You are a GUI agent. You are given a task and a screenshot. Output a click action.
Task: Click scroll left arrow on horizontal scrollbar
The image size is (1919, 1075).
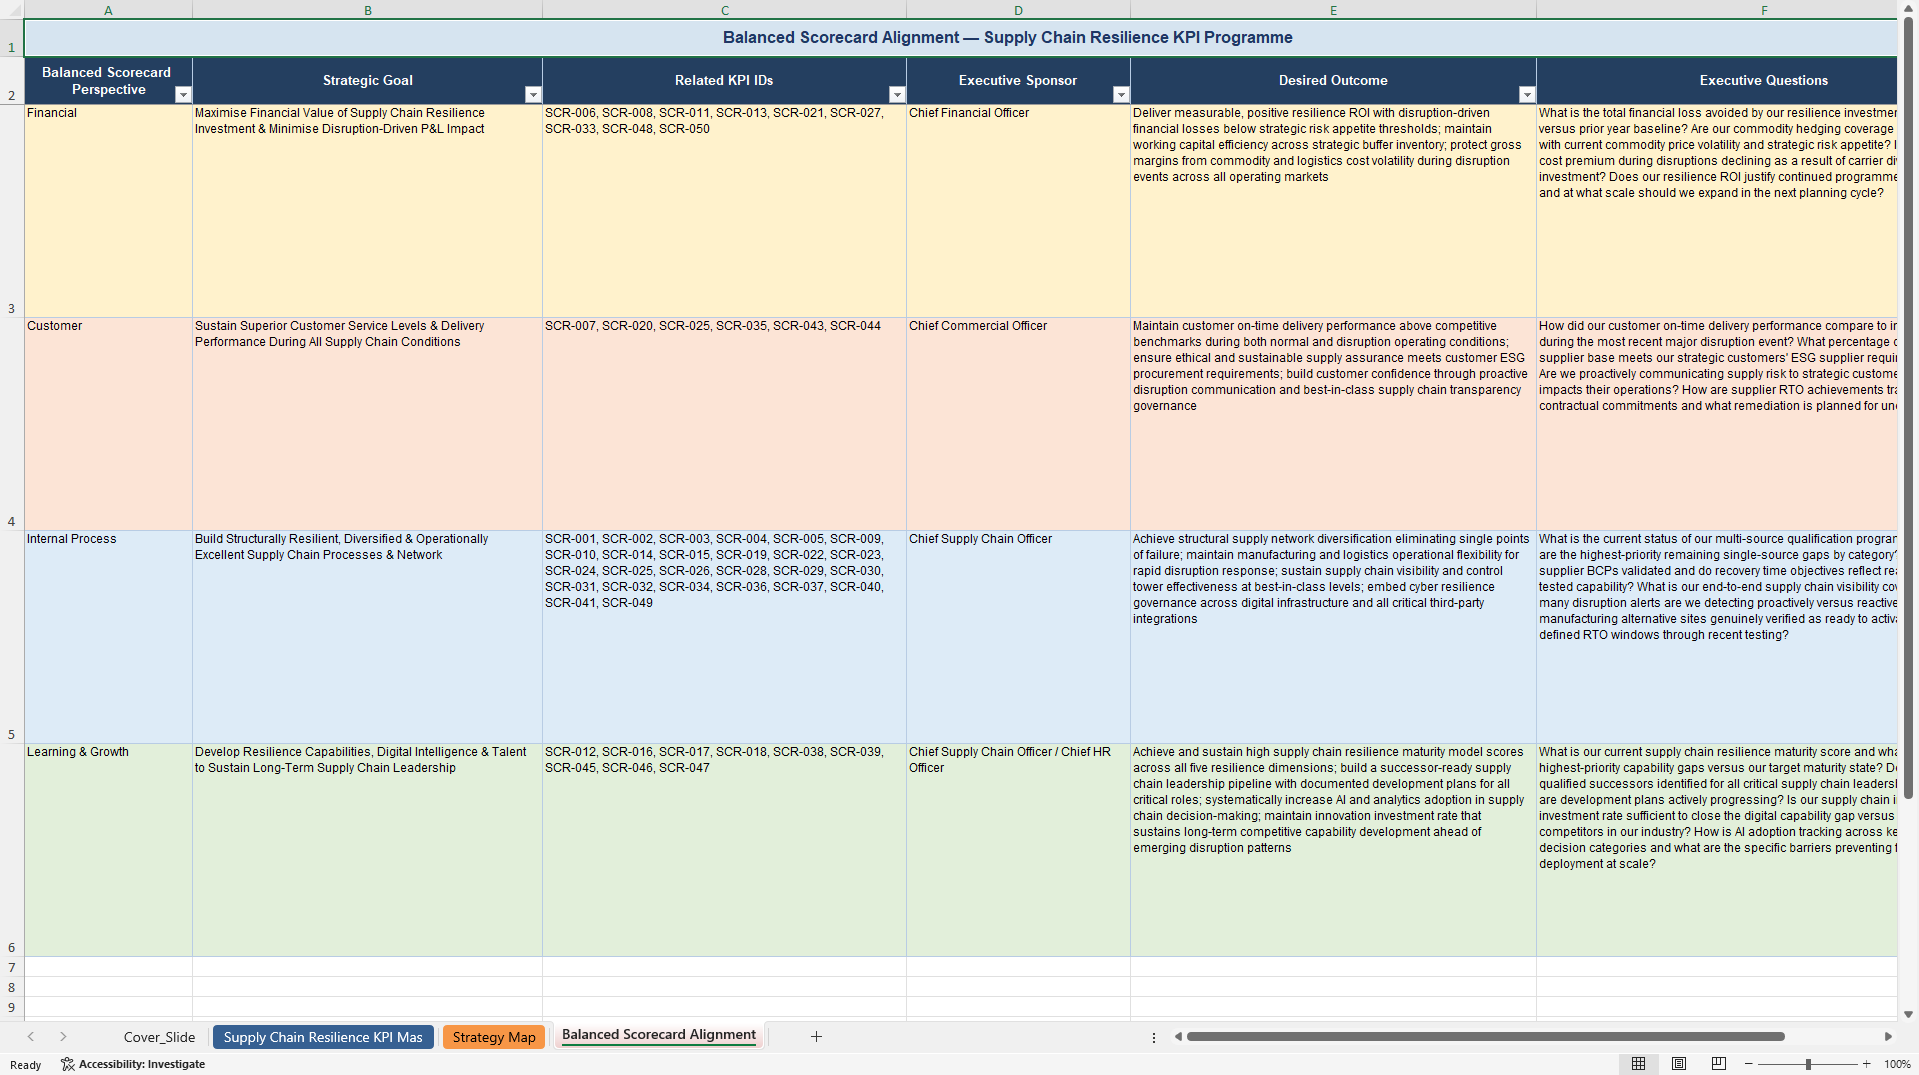click(1178, 1037)
